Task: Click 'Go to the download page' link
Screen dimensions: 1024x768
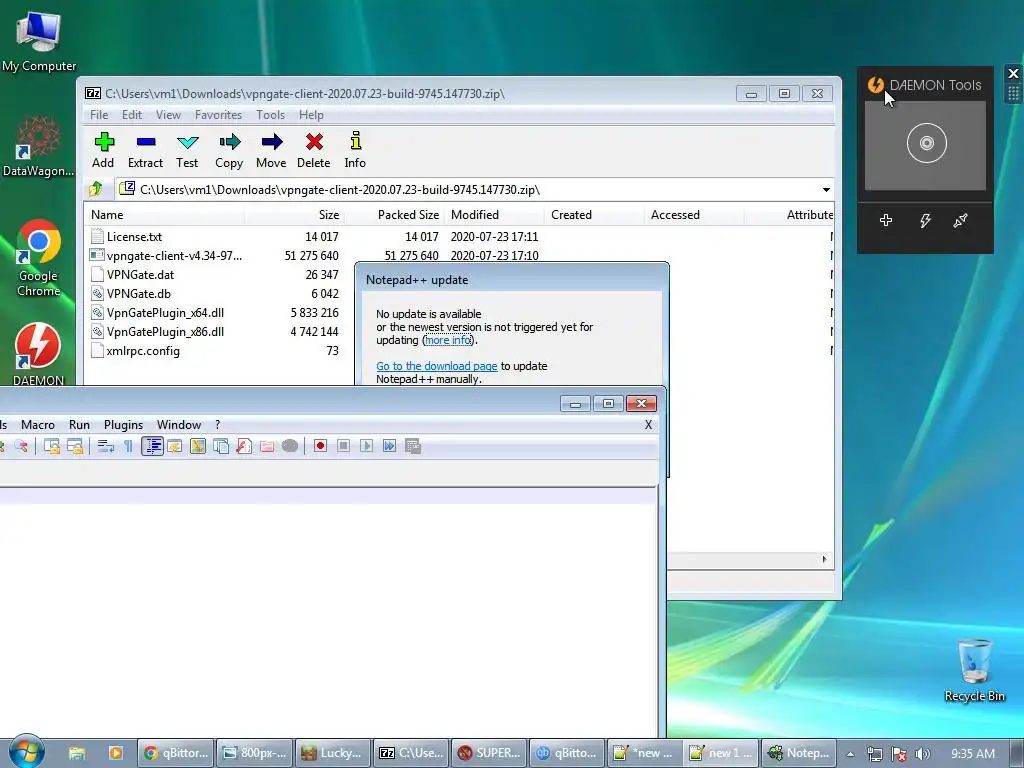Action: (x=436, y=366)
